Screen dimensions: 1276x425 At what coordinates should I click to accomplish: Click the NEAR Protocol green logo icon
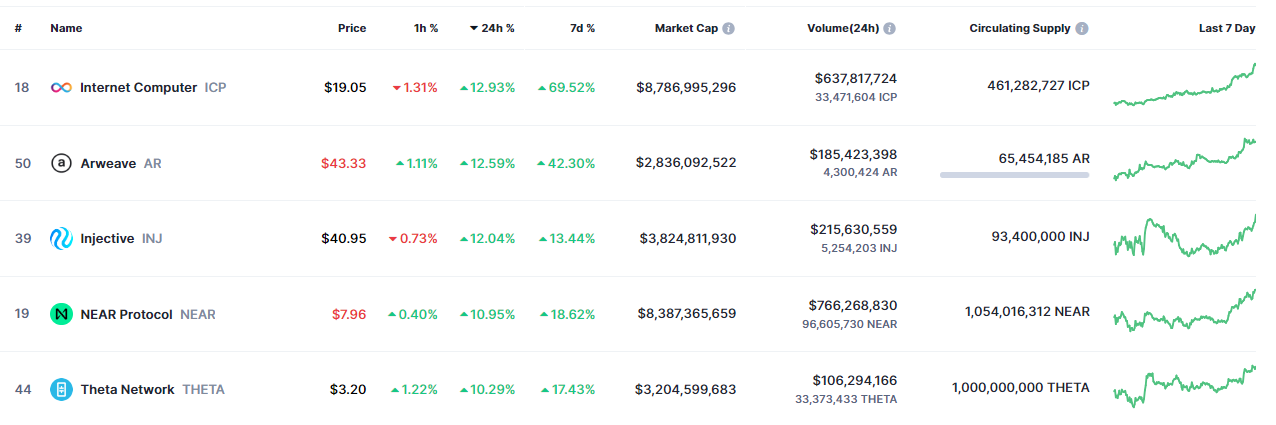coord(61,314)
